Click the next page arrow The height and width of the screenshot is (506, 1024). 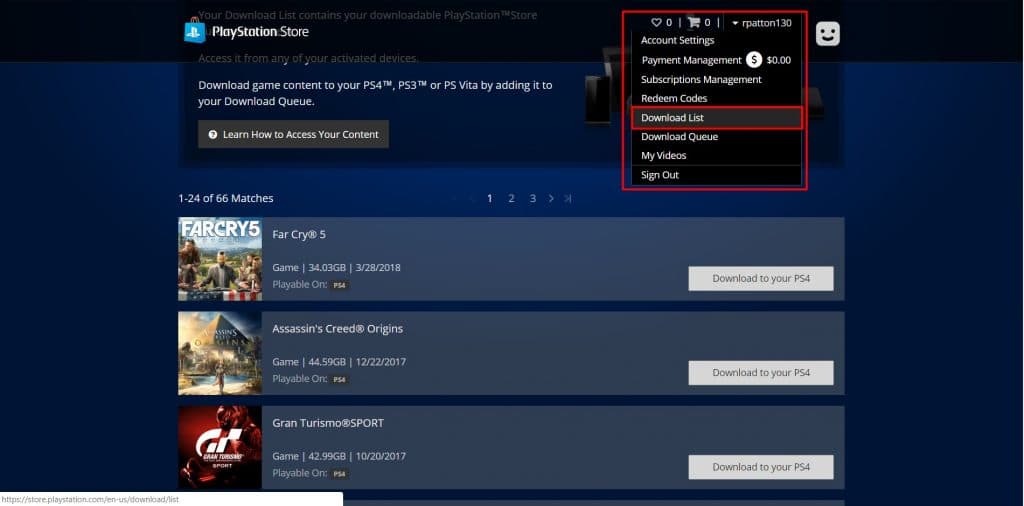[x=551, y=198]
